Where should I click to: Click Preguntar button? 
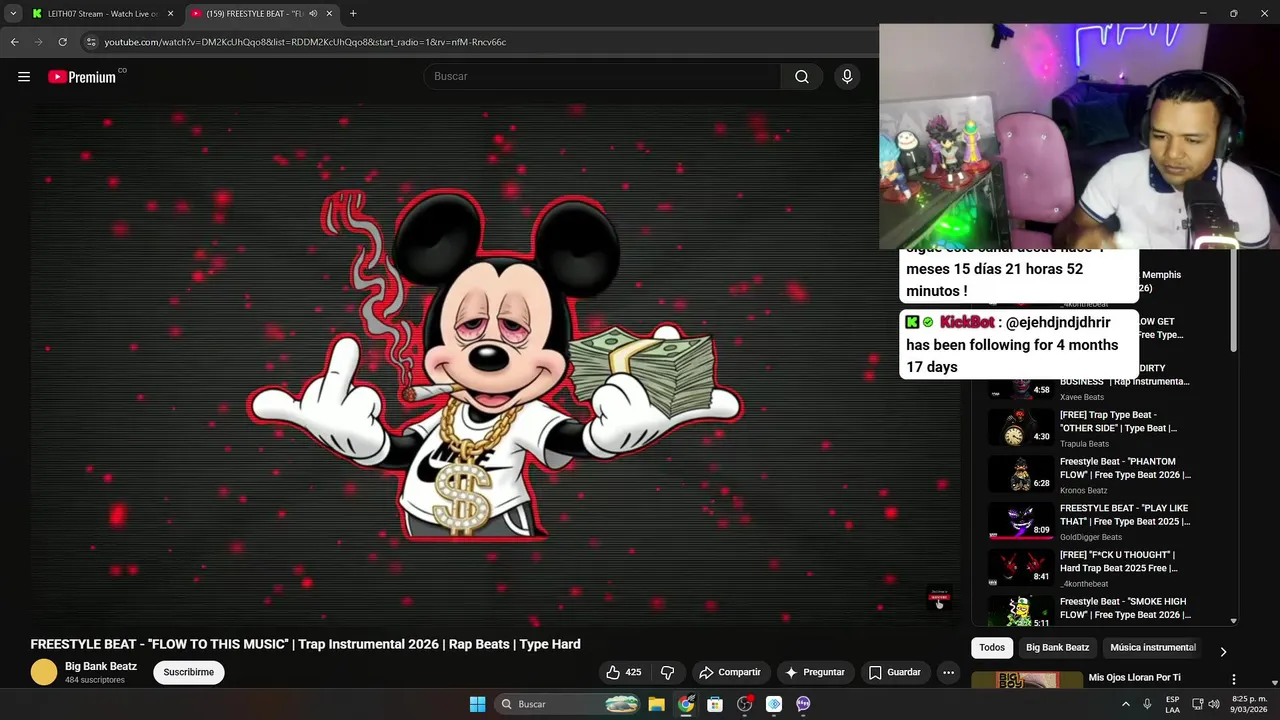coord(815,672)
